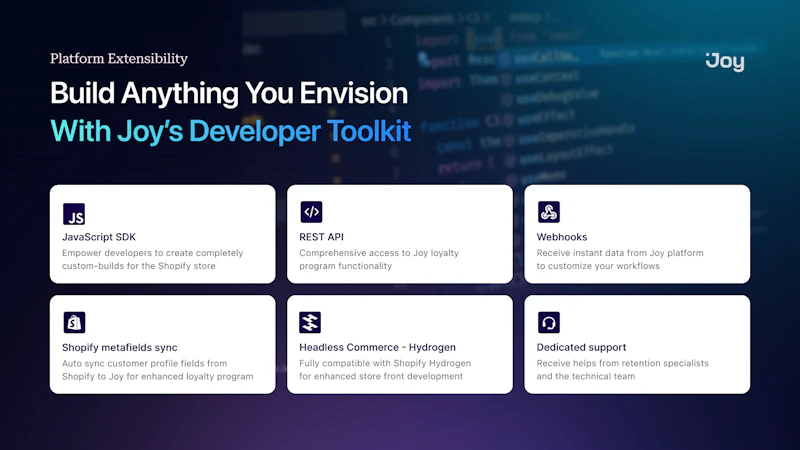Select the JavaScript SDK title
This screenshot has height=450, width=800.
pyautogui.click(x=99, y=237)
